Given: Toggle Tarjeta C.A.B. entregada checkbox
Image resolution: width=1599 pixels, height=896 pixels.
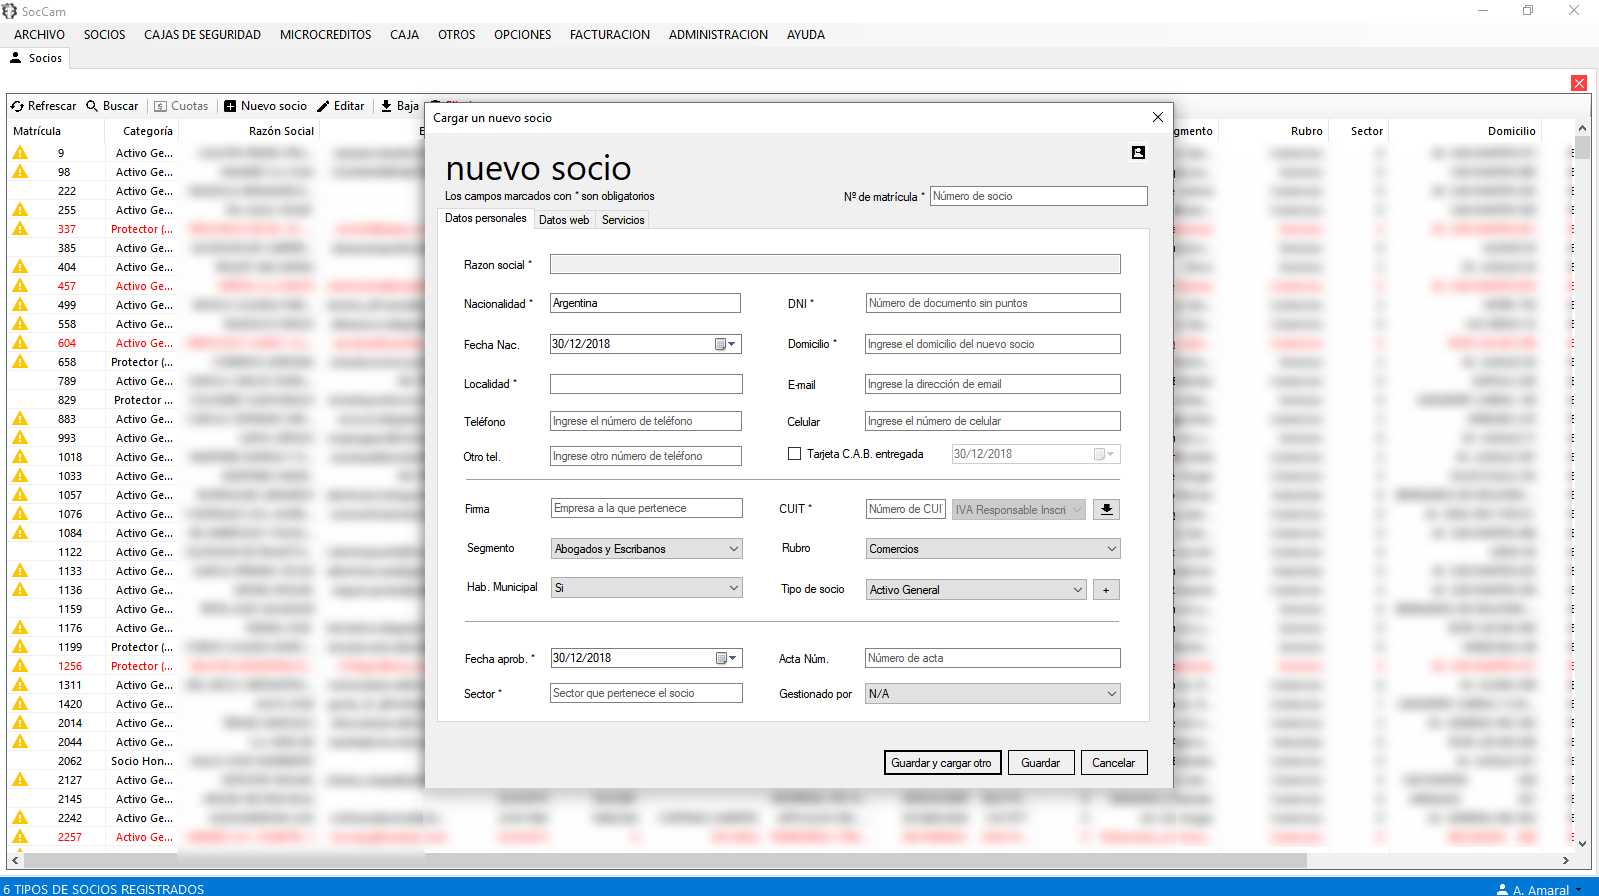Looking at the screenshot, I should [795, 454].
